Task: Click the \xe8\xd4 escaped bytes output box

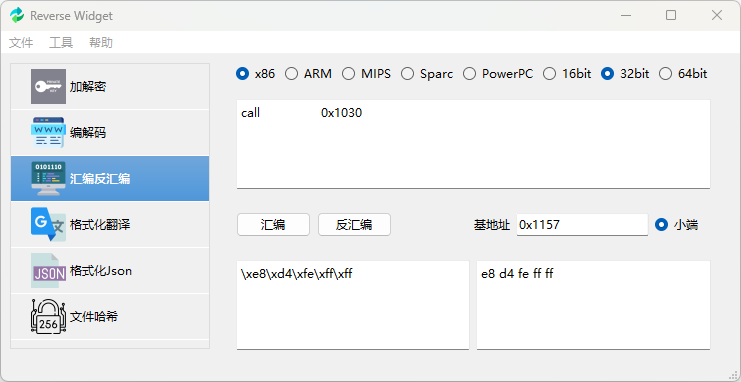Action: click(353, 305)
